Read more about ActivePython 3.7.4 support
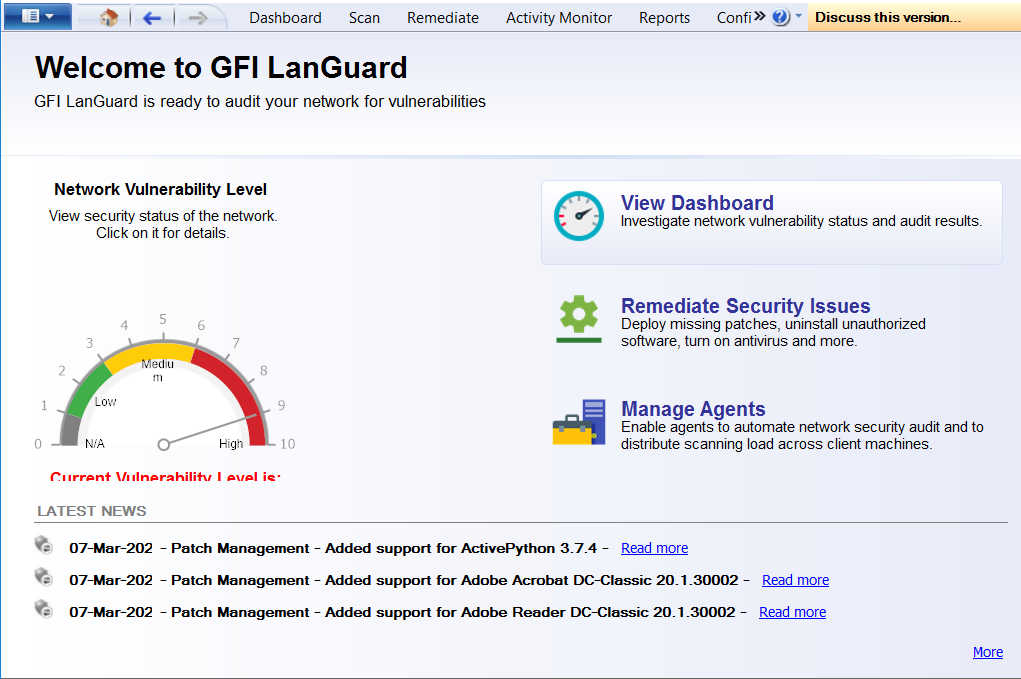 pyautogui.click(x=654, y=548)
